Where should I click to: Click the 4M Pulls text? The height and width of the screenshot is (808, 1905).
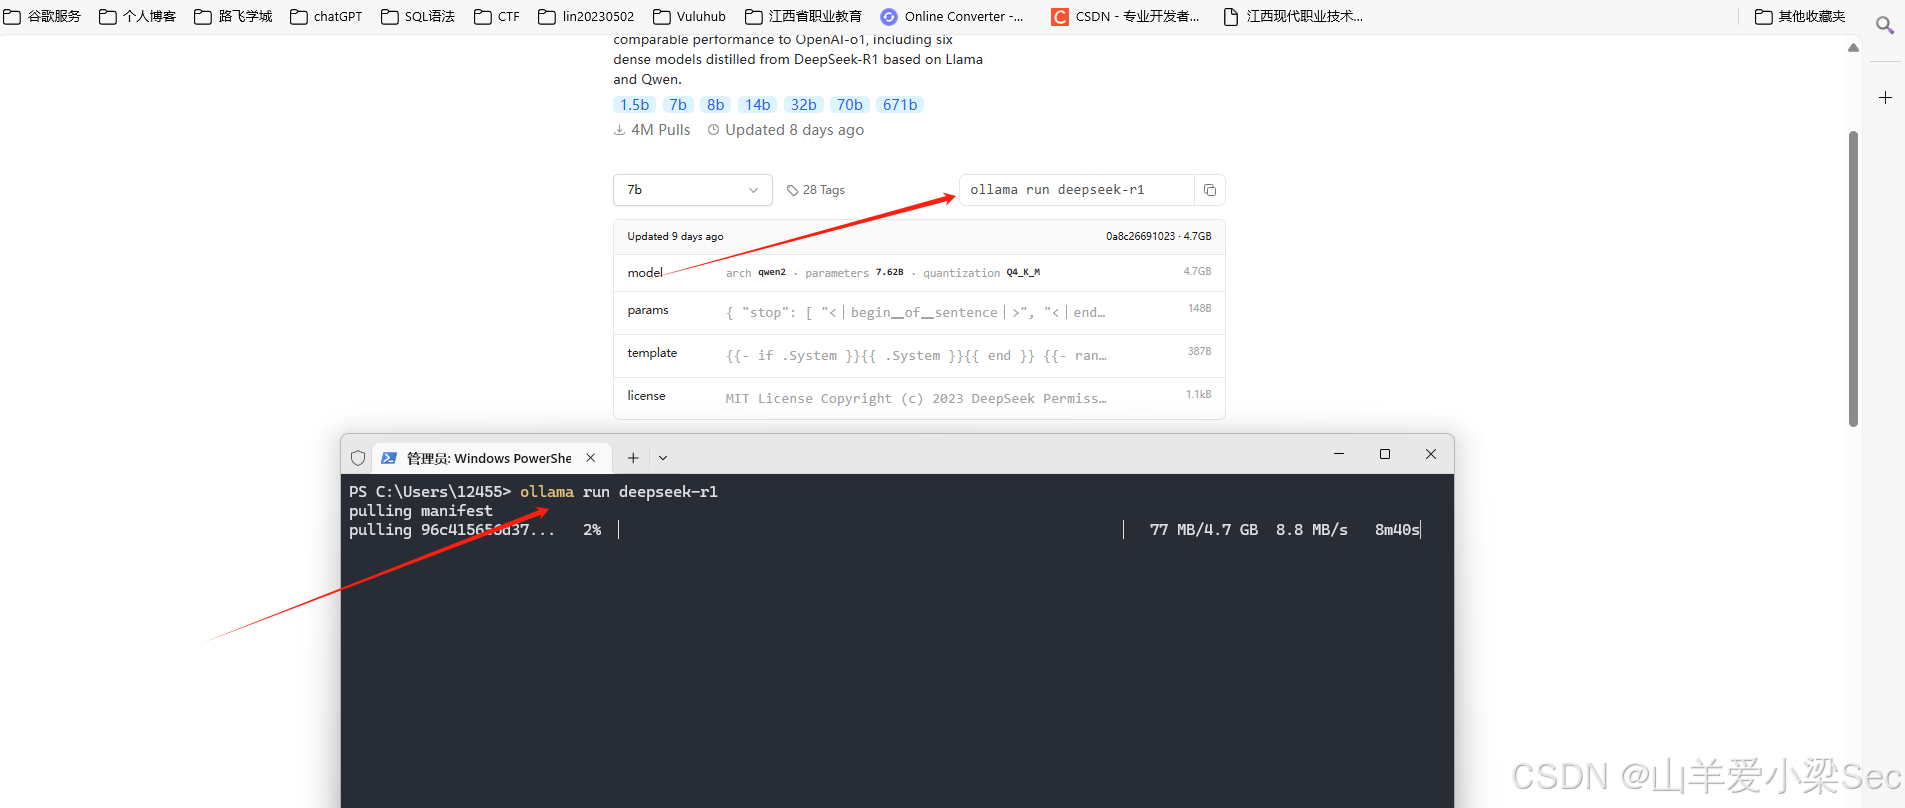652,130
